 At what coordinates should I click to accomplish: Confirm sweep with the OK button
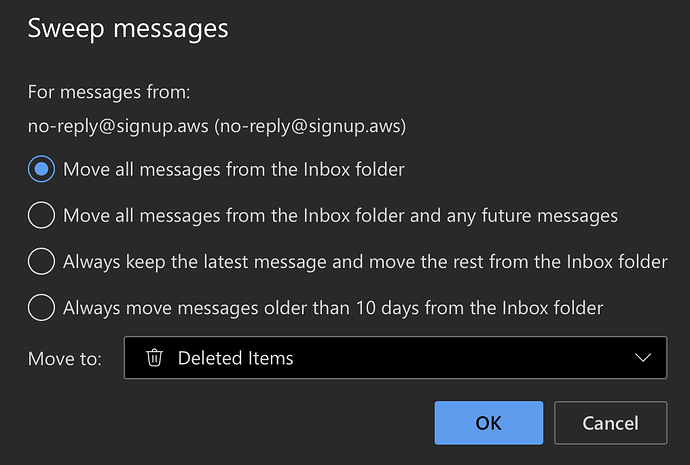click(x=488, y=423)
